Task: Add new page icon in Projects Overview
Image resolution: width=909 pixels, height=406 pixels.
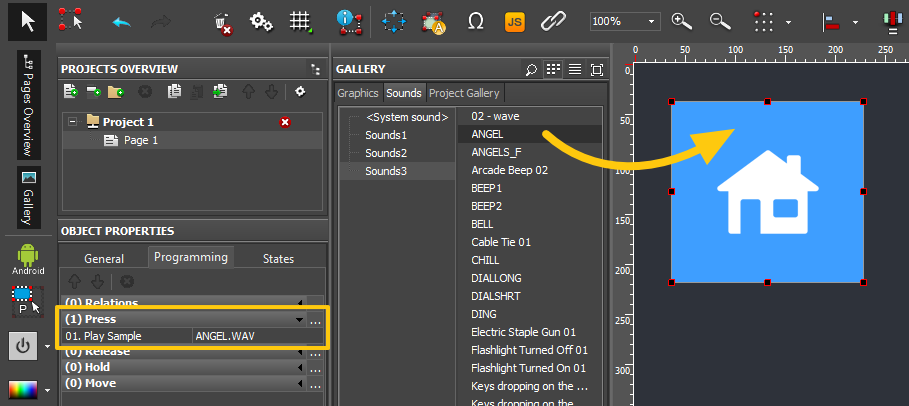Action: tap(71, 91)
